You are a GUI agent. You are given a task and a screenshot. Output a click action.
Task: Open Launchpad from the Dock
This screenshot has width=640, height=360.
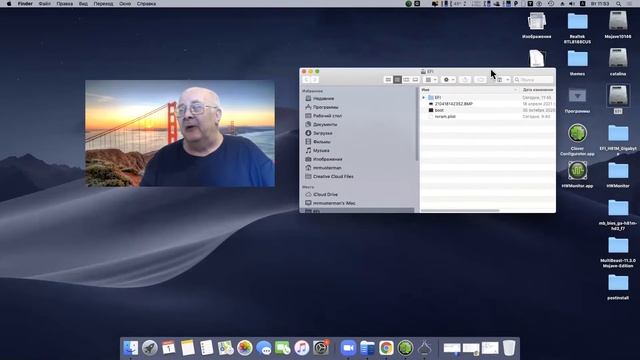(150, 348)
